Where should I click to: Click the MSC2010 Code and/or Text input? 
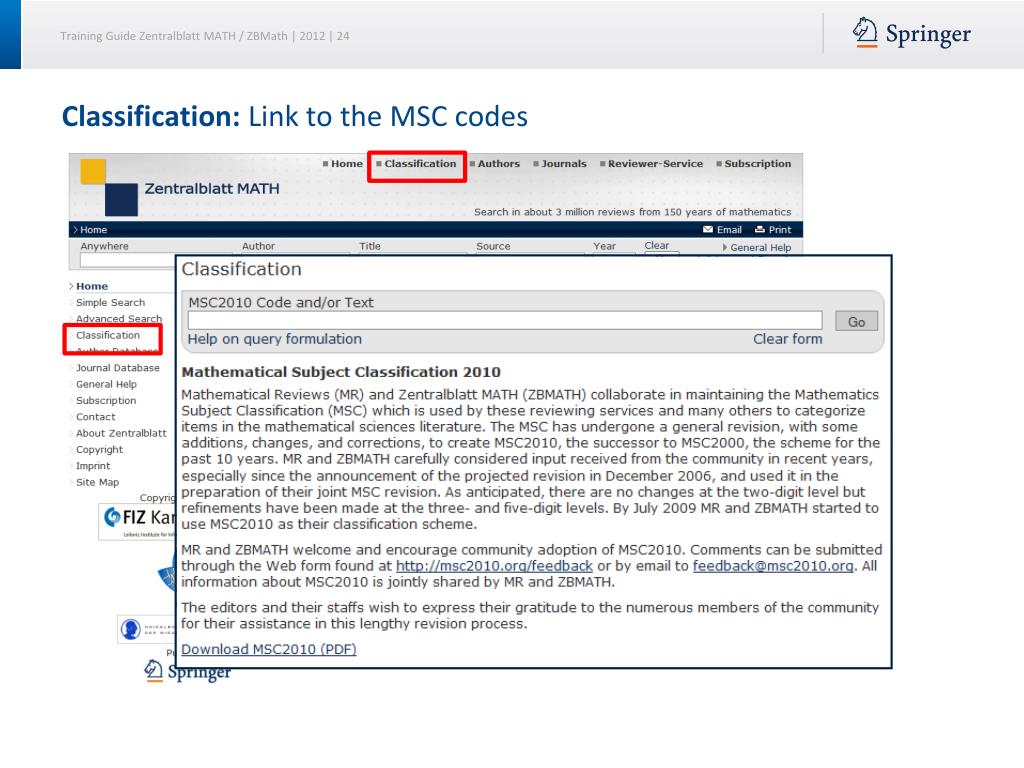[x=505, y=320]
